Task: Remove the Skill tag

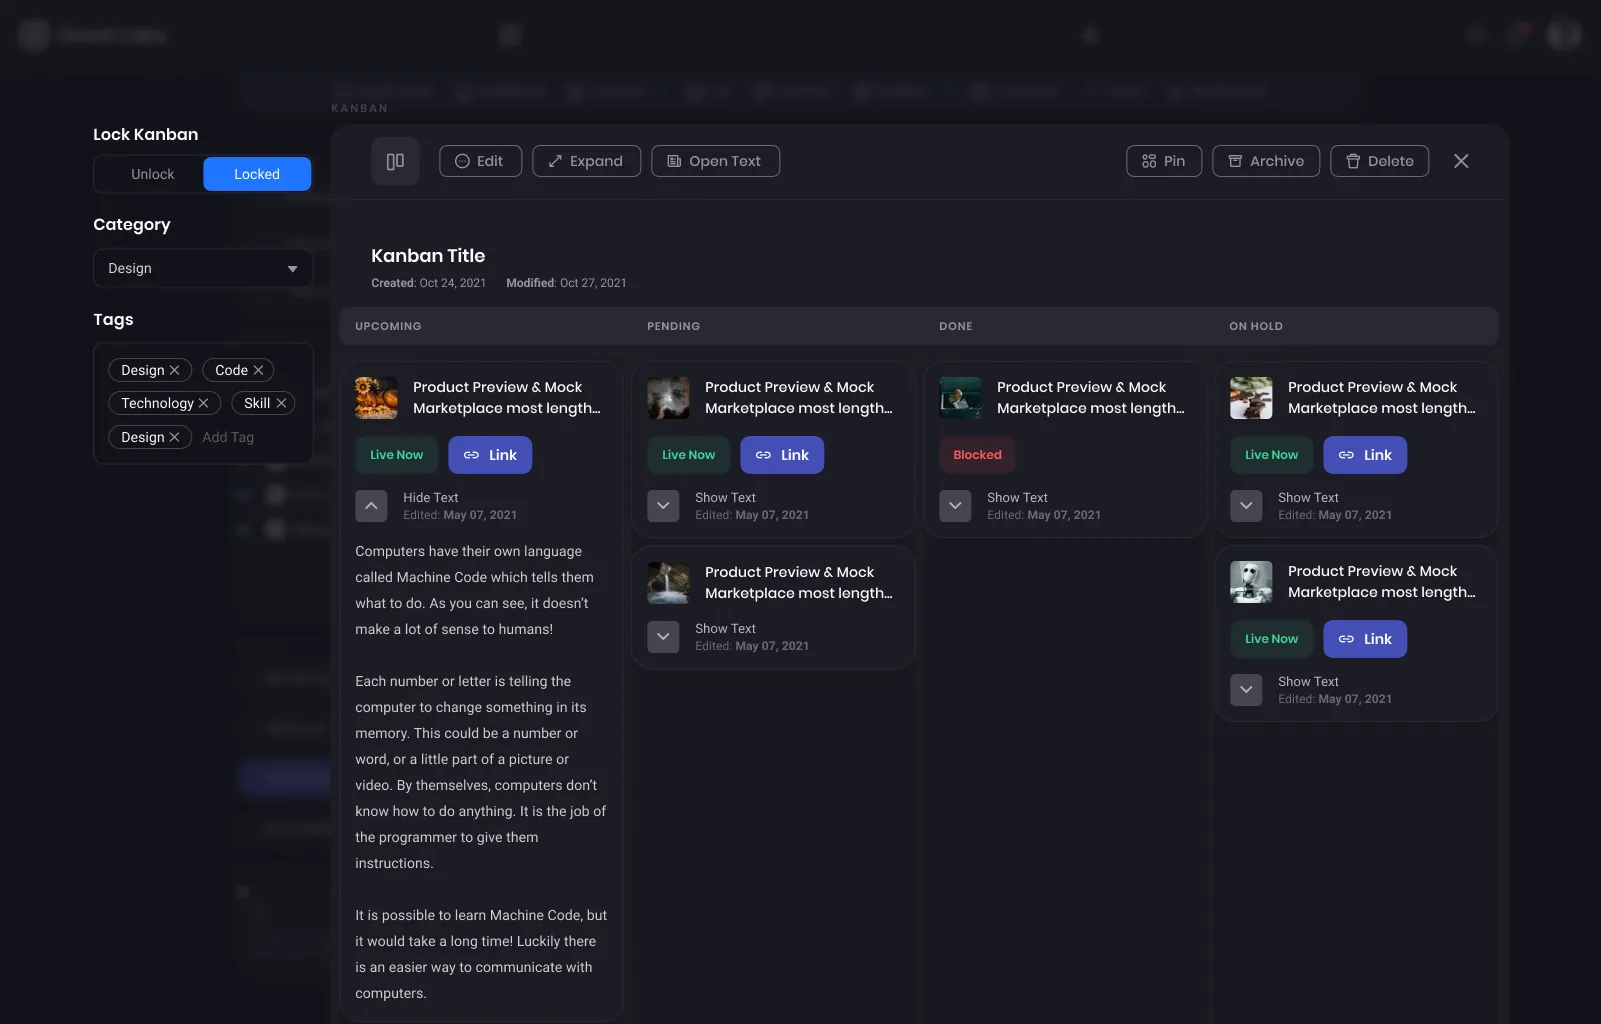Action: coord(281,403)
